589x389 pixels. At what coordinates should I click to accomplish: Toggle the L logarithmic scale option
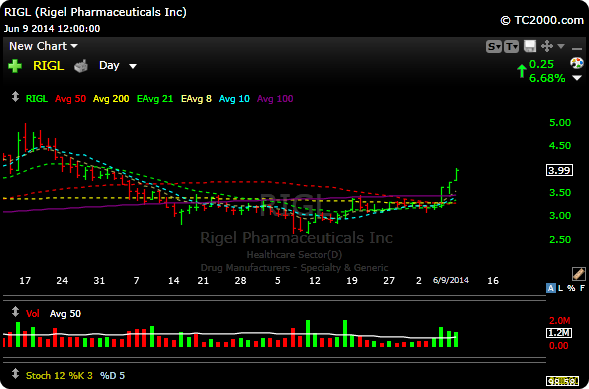(561, 288)
